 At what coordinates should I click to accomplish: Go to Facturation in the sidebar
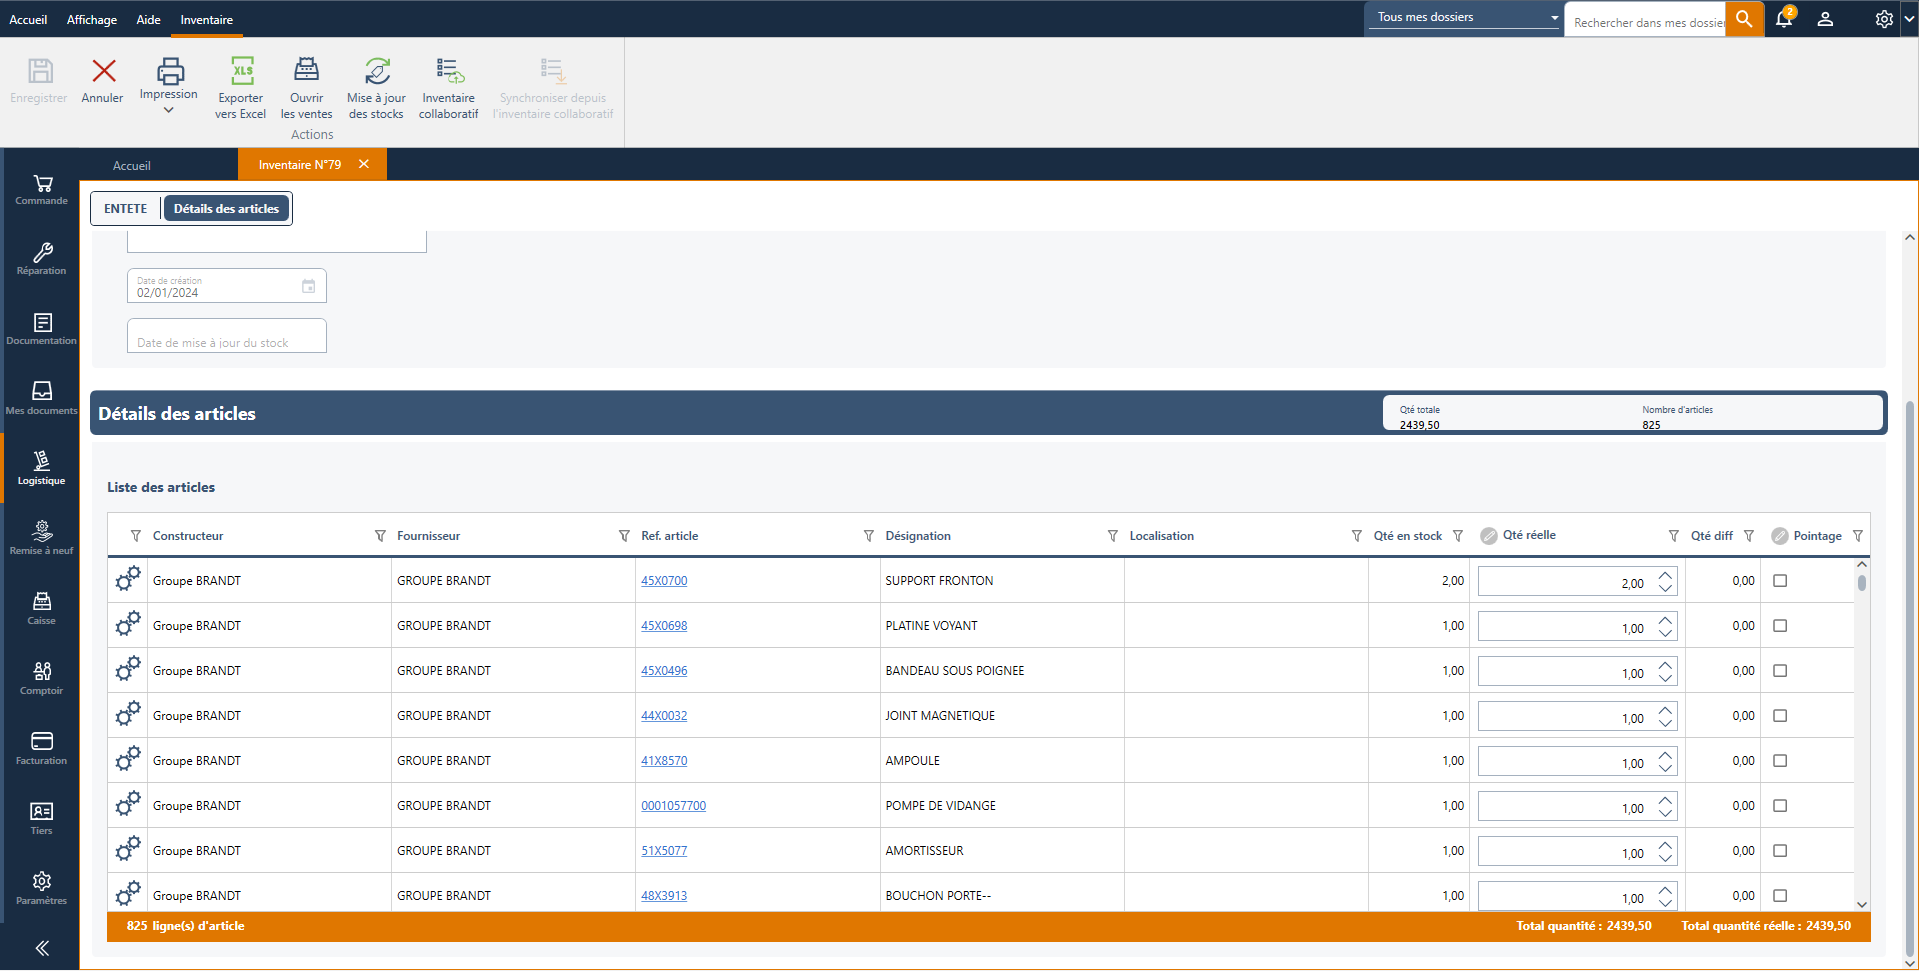point(42,749)
